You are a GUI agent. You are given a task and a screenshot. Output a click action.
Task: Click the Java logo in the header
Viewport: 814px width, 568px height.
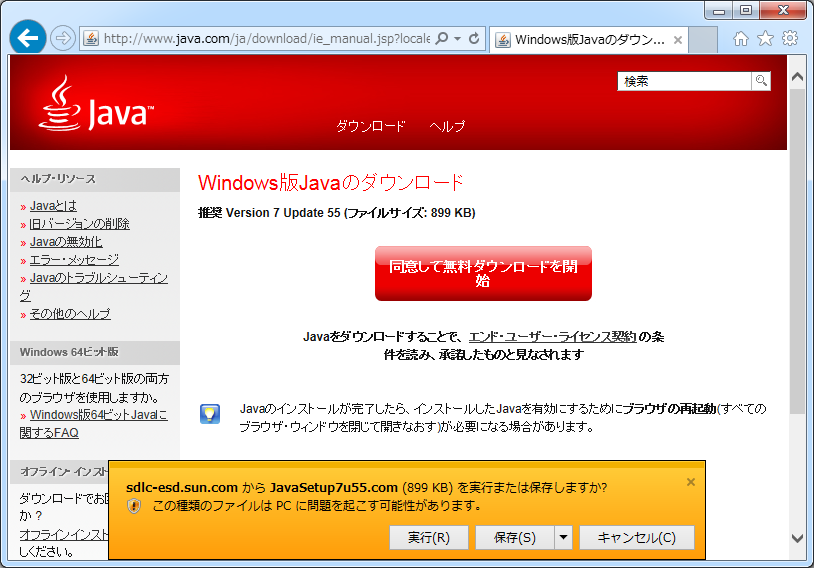[x=97, y=103]
